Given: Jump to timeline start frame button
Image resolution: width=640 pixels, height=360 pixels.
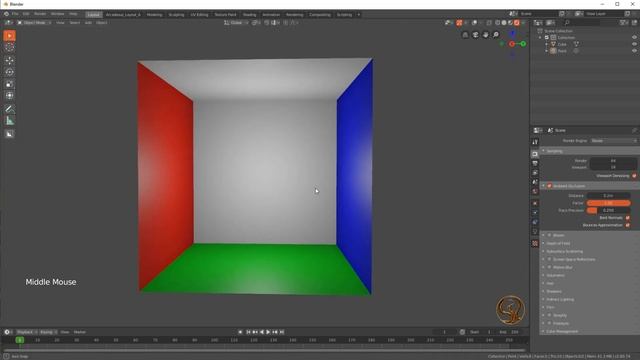Looking at the screenshot, I should point(248,332).
